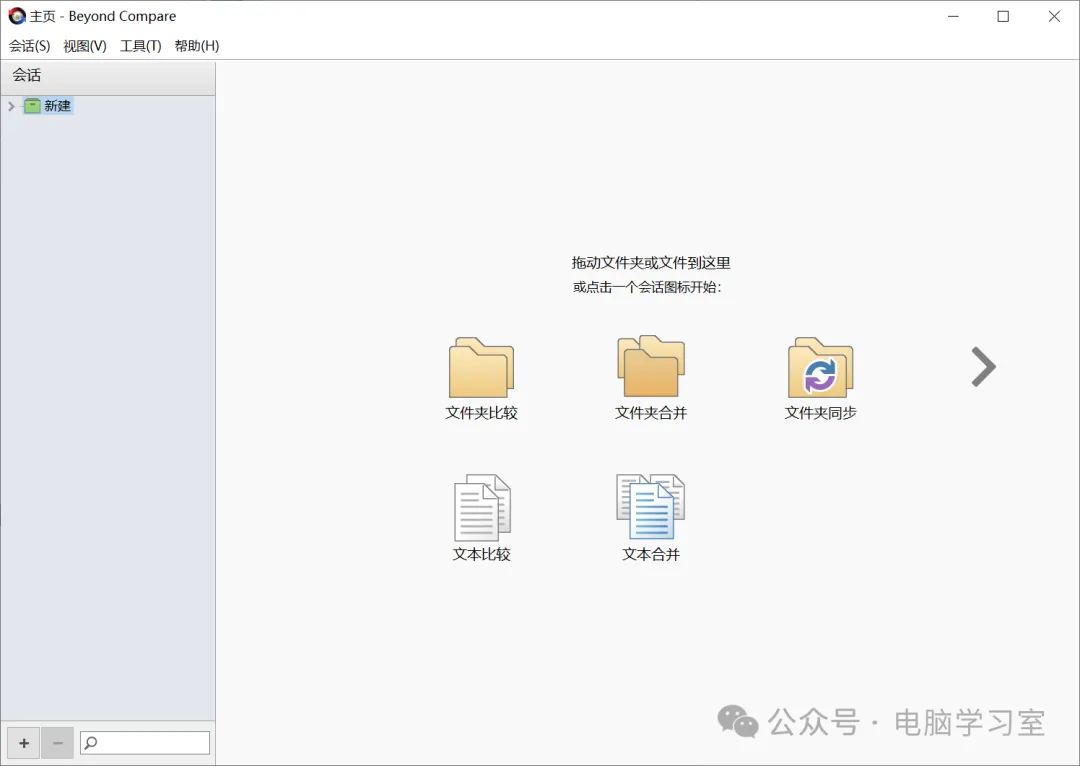Show more session types with right chevron

point(984,366)
